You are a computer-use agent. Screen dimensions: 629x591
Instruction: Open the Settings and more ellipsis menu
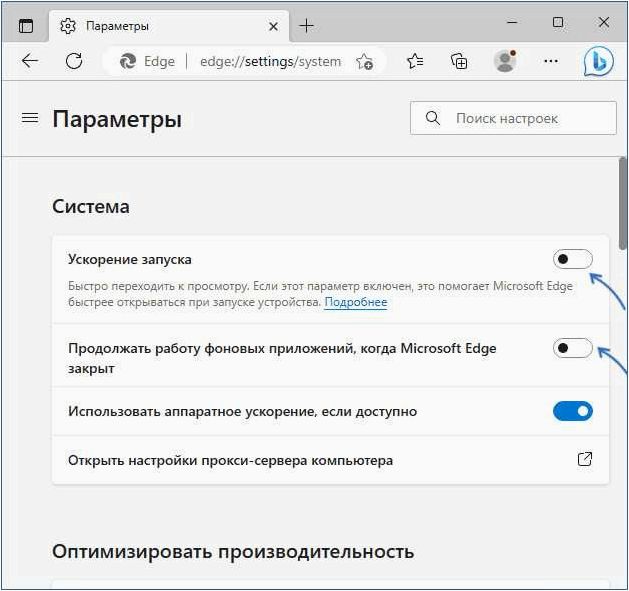pos(550,61)
